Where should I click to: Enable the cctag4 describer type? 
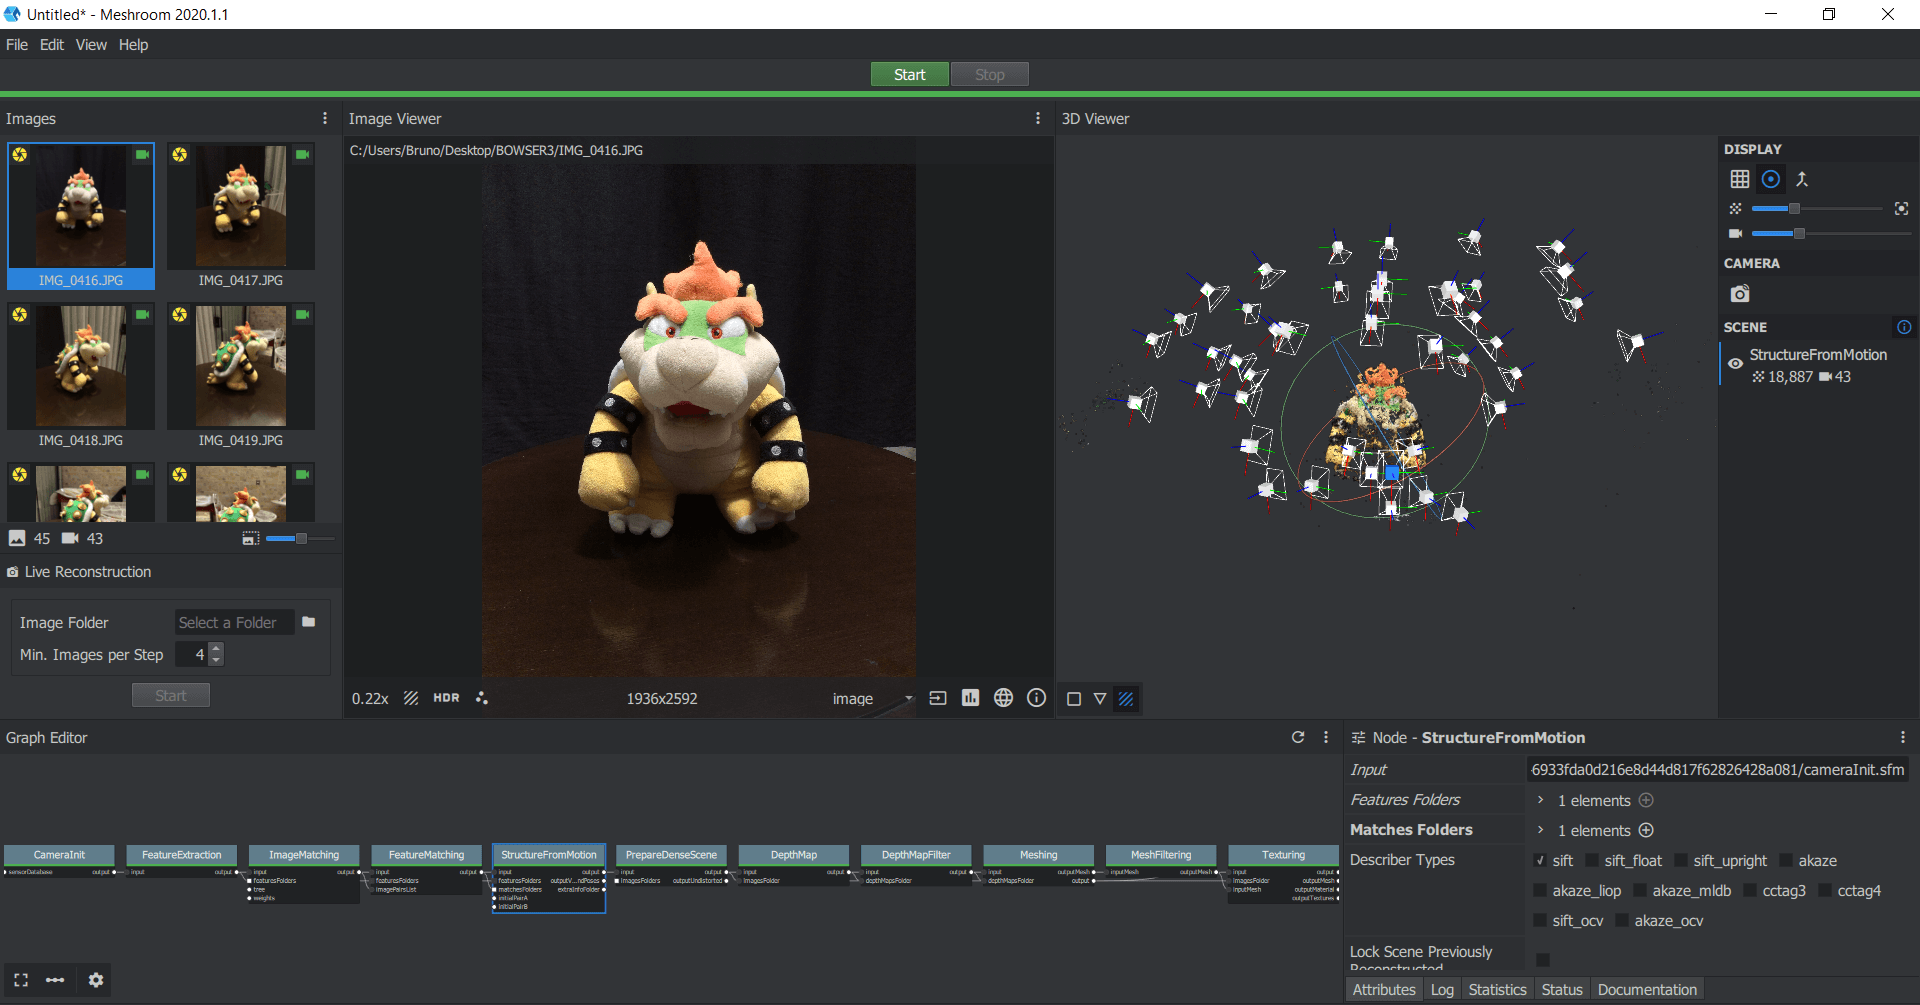(1825, 890)
